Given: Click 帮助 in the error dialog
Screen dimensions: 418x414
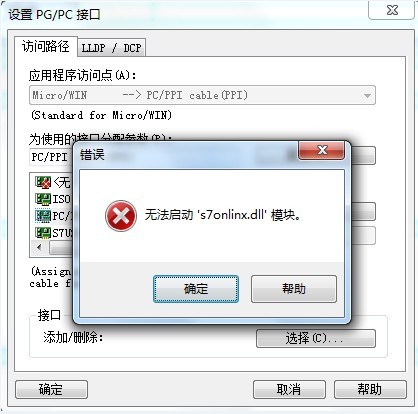Looking at the screenshot, I should (294, 289).
